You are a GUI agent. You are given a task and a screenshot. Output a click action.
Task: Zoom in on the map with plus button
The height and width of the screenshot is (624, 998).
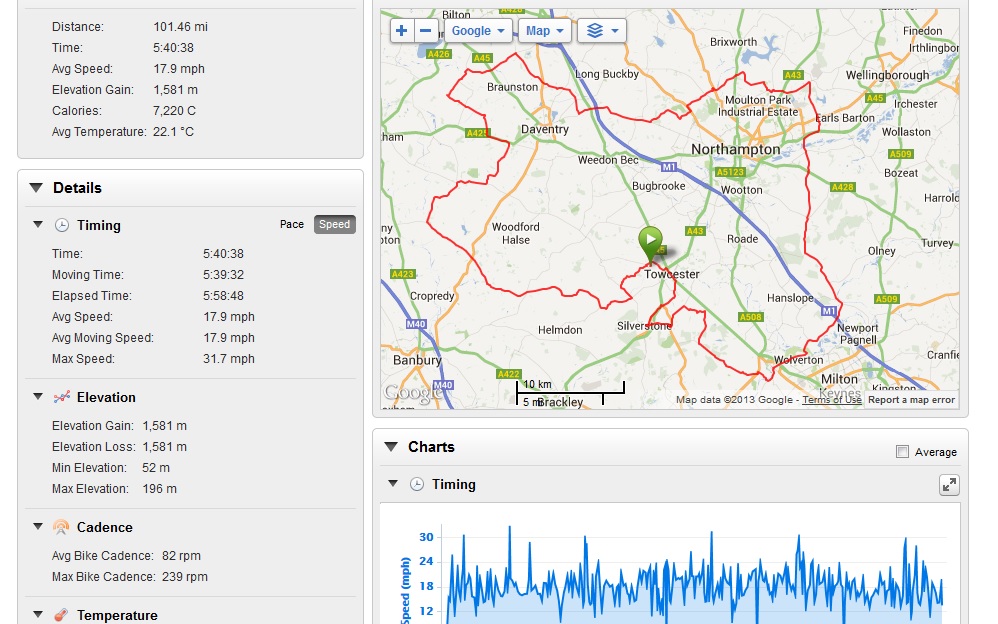[402, 31]
